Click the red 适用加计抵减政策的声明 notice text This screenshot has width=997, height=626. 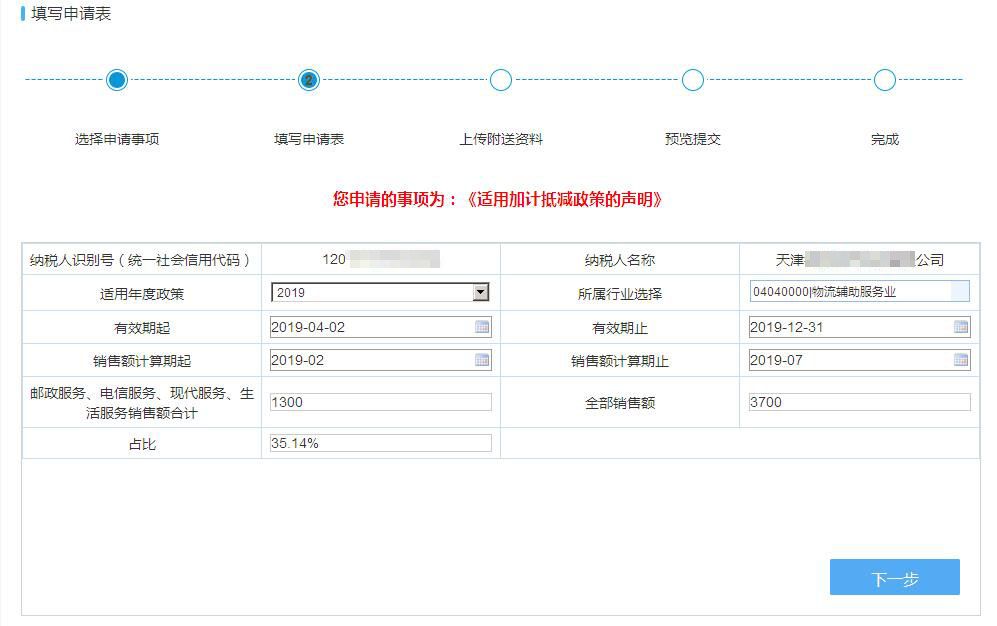497,199
